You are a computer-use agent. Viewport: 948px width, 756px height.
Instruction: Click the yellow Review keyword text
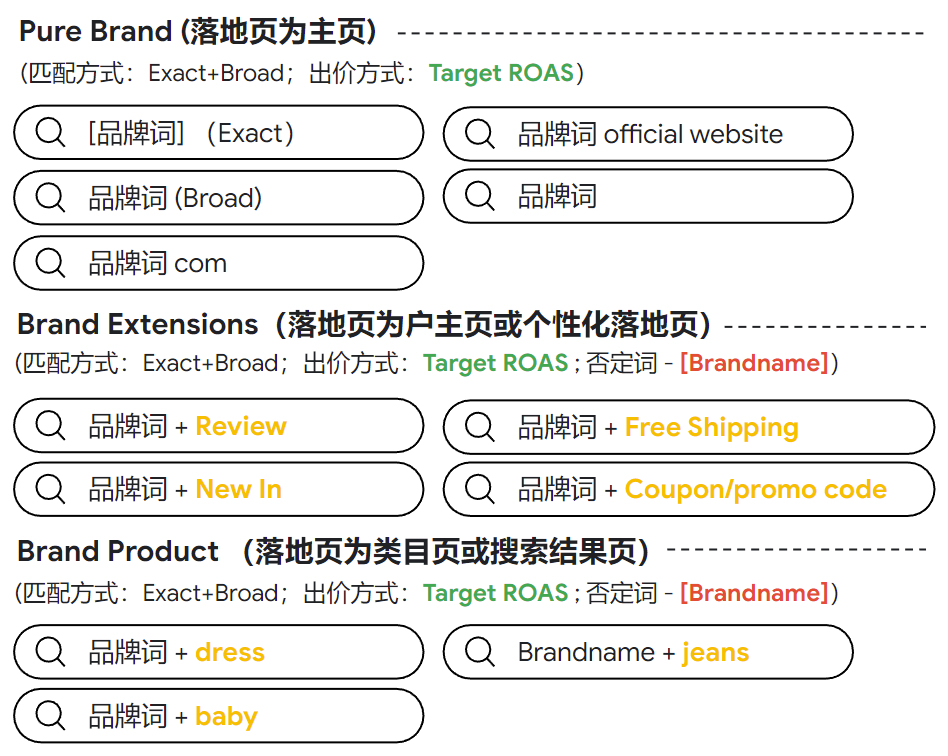(241, 426)
